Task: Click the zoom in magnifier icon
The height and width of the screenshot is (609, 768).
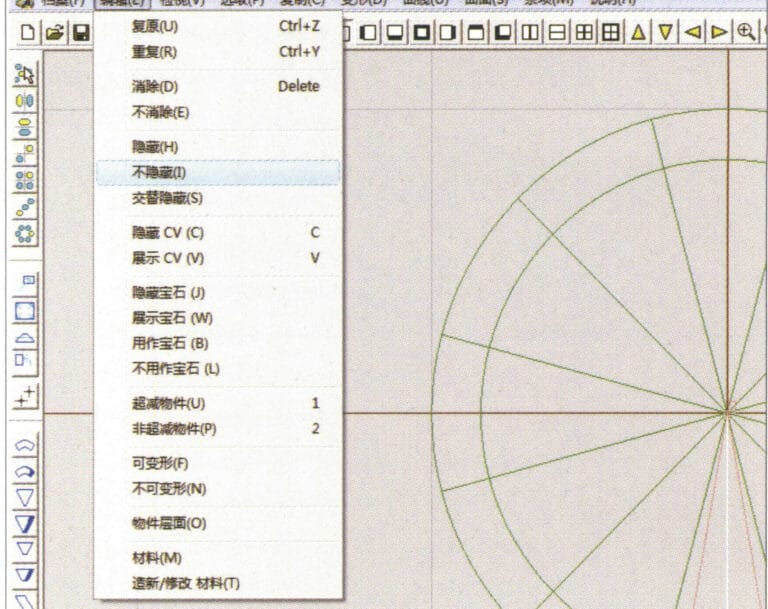Action: pyautogui.click(x=745, y=32)
